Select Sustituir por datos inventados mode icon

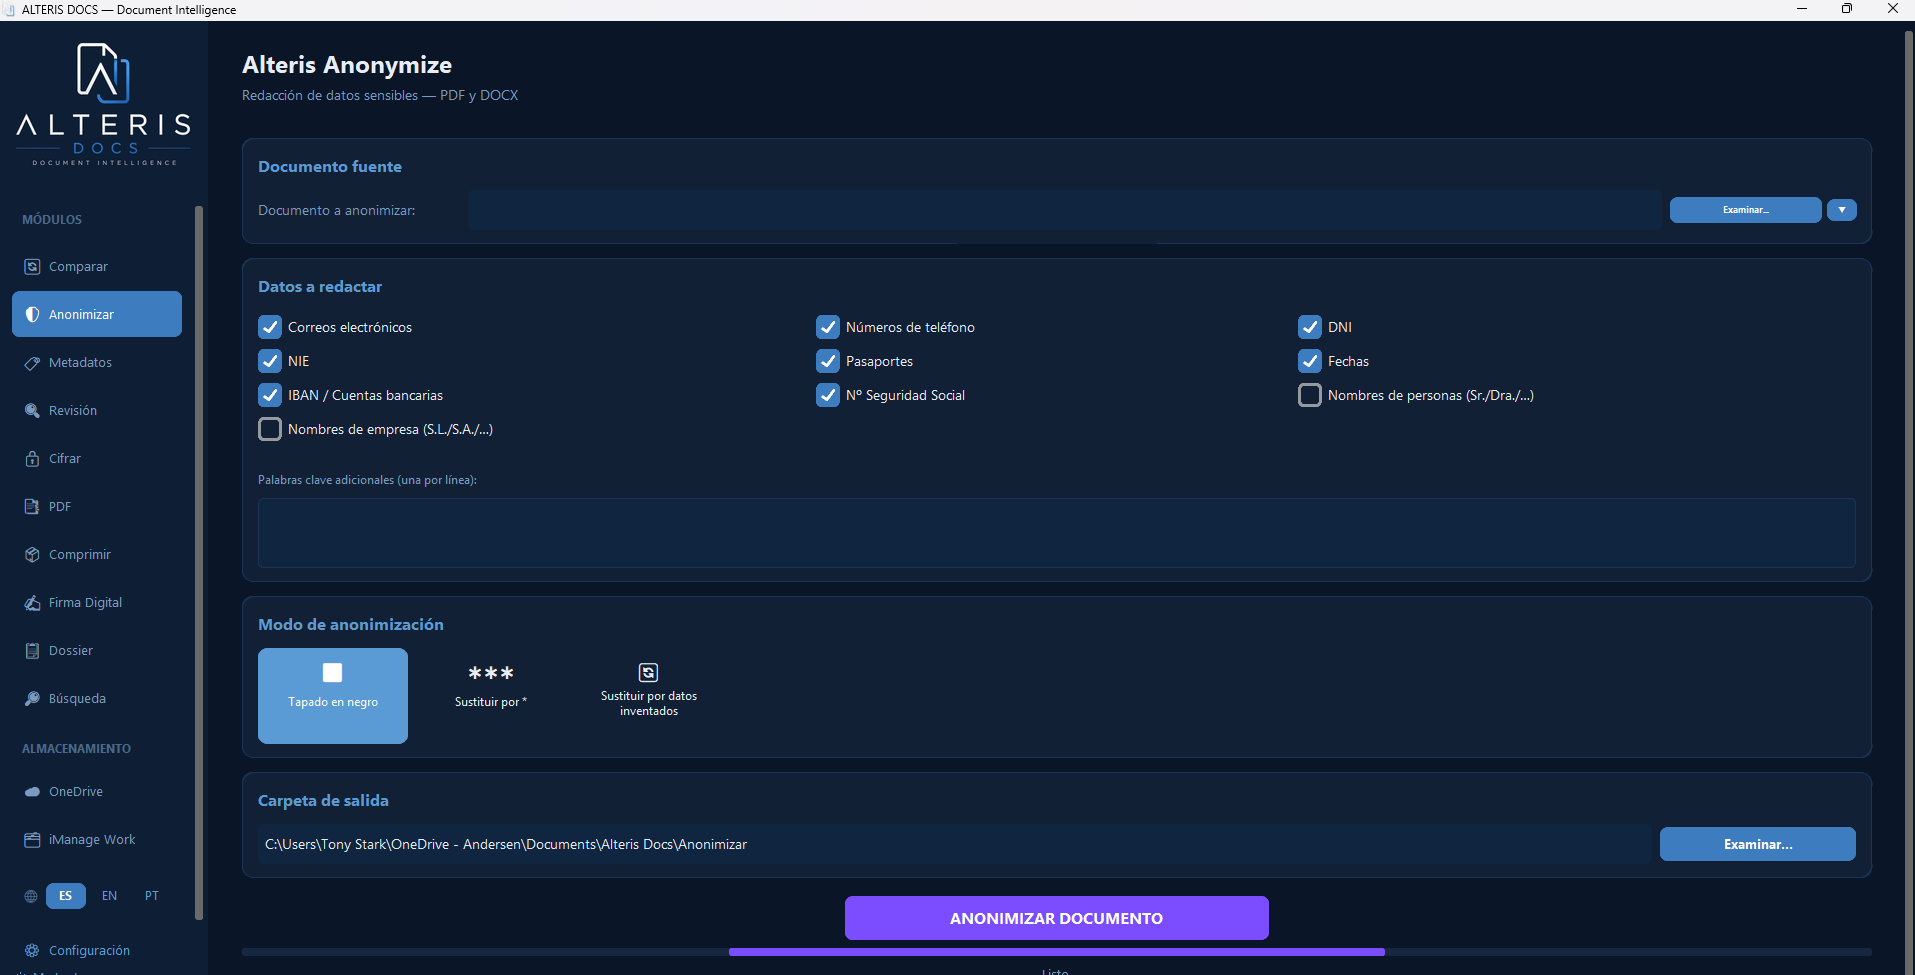648,672
